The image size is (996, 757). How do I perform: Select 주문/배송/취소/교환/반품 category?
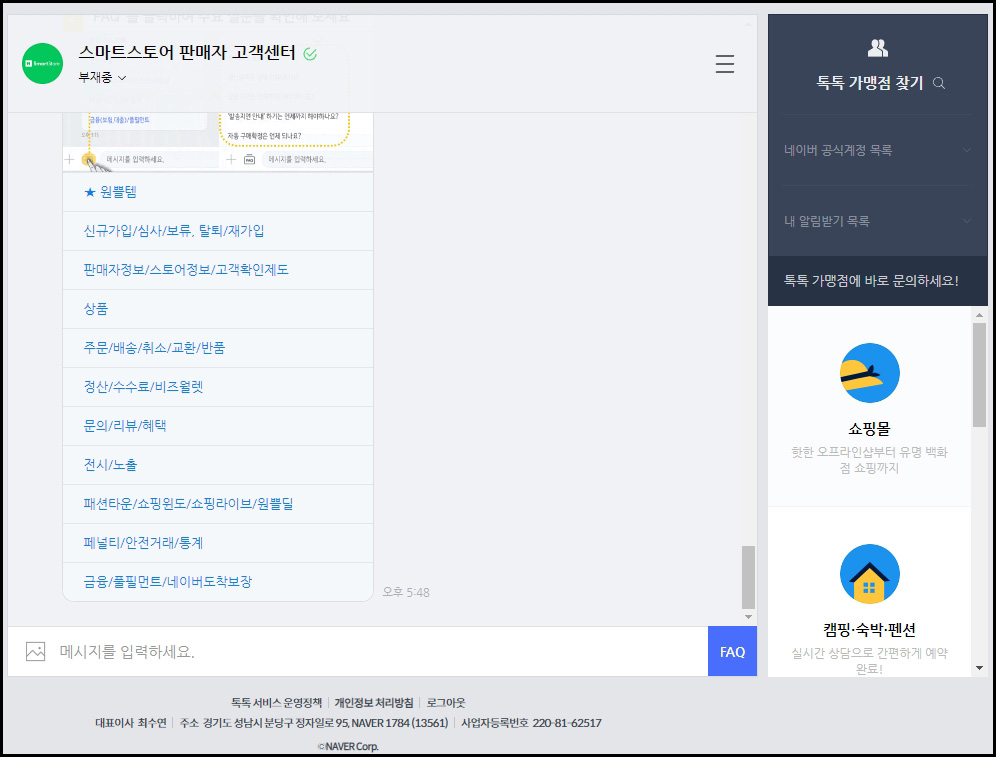218,348
